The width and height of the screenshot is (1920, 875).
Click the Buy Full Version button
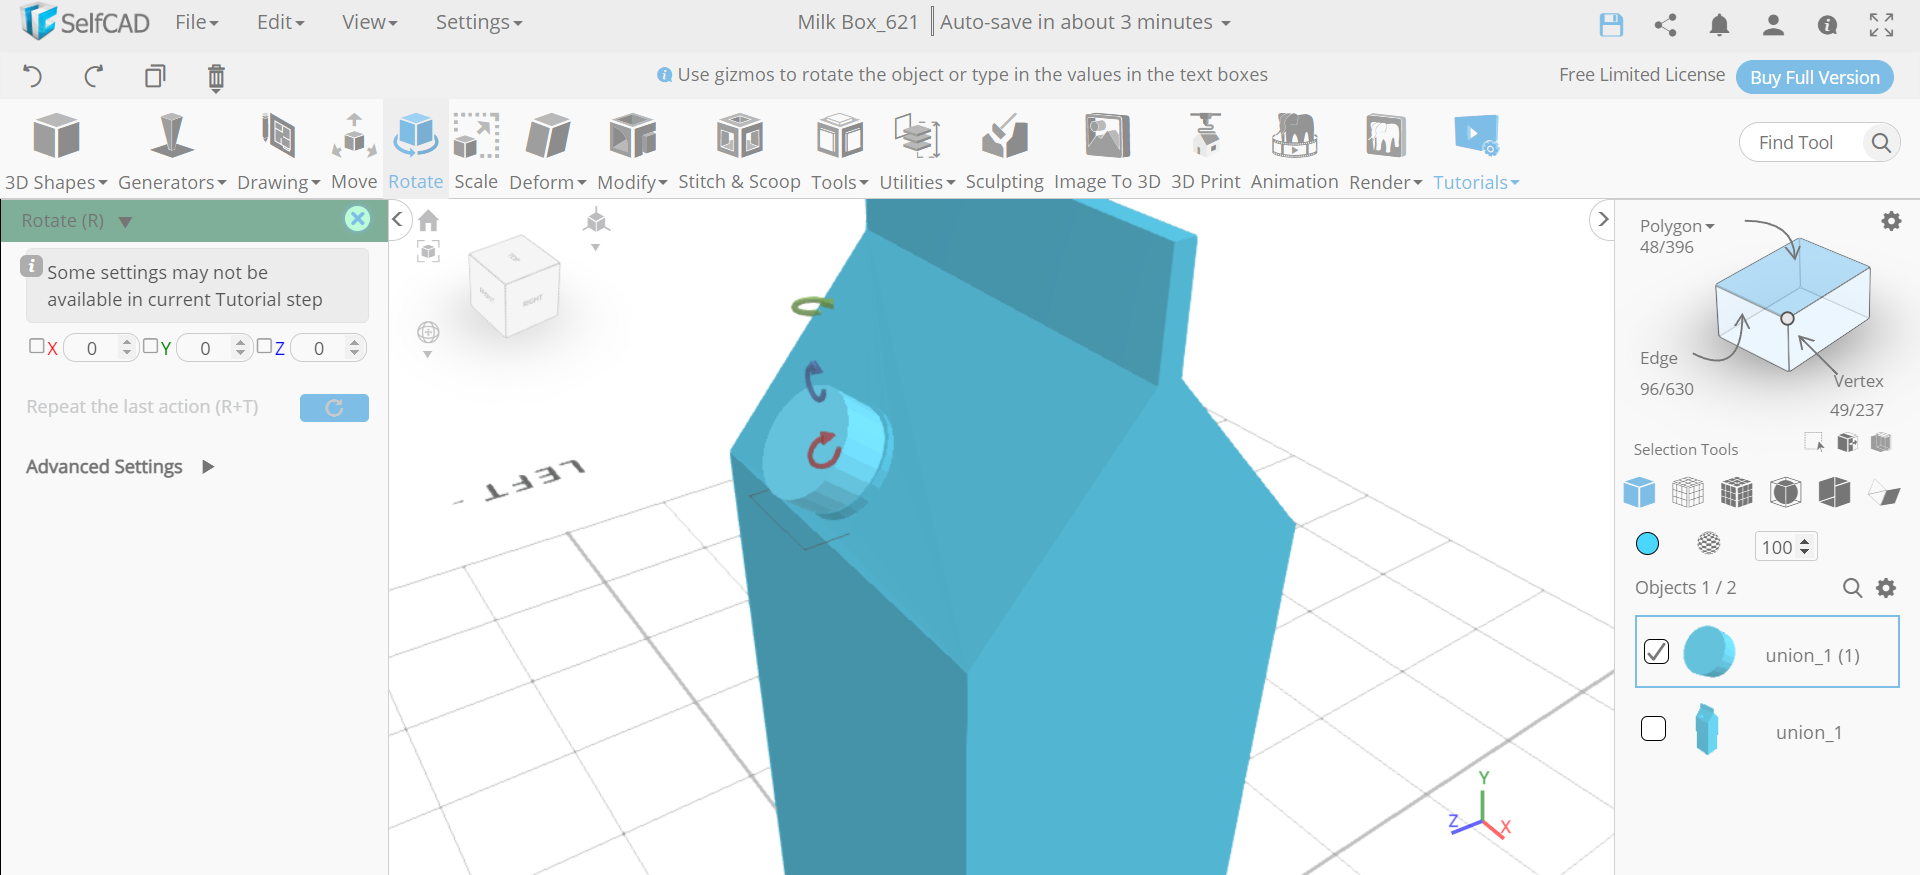point(1815,77)
